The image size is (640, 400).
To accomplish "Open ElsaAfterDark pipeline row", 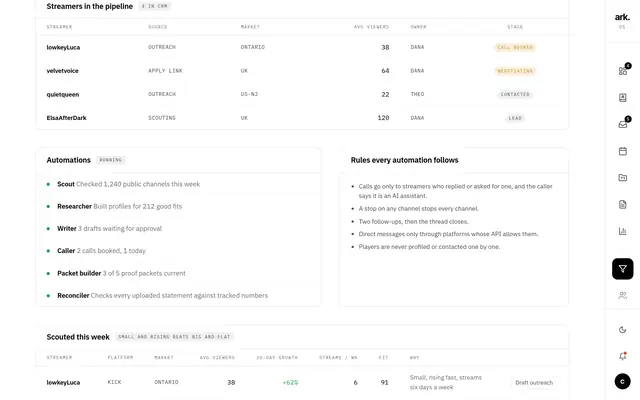I will (x=302, y=118).
